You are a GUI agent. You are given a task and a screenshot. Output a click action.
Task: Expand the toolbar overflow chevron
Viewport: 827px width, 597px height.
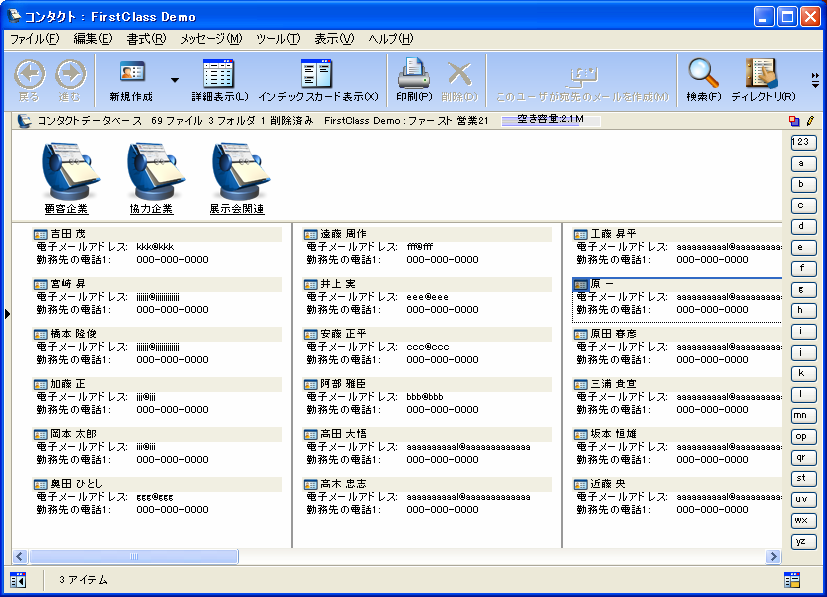pos(815,80)
